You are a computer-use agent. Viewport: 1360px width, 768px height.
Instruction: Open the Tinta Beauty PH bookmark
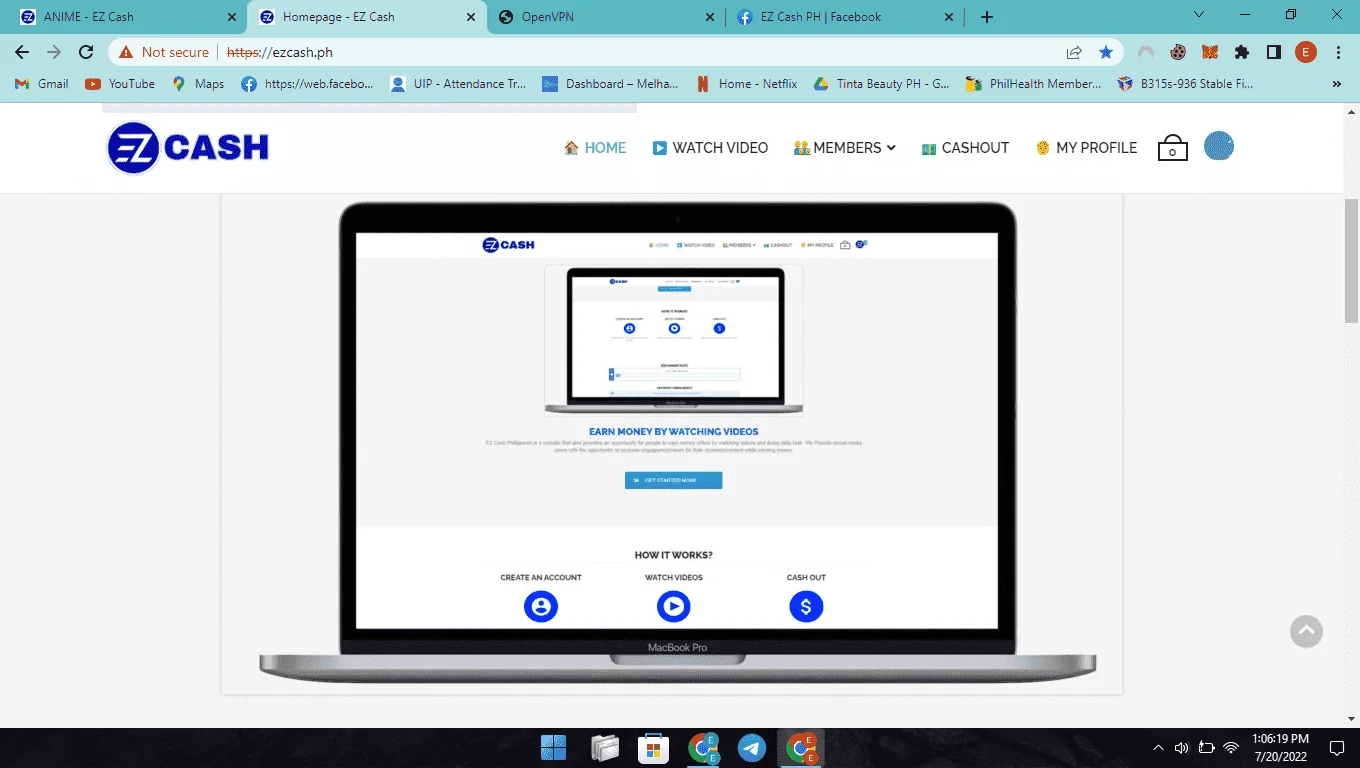point(881,84)
